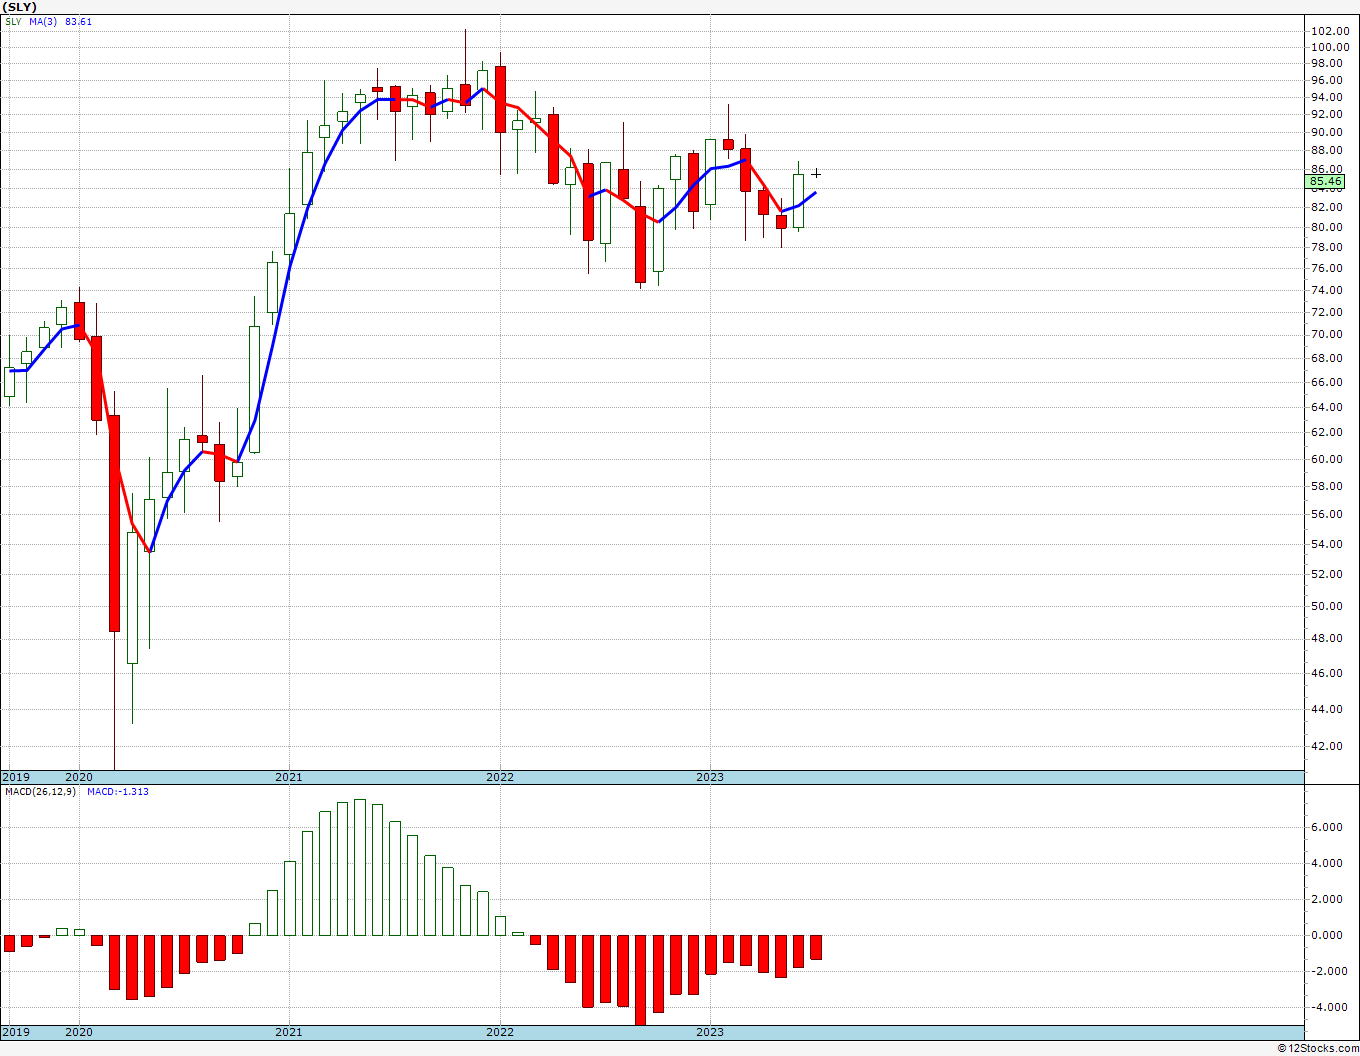This screenshot has width=1360, height=1056.
Task: Click the -2.000 MACD axis label
Action: (1331, 971)
